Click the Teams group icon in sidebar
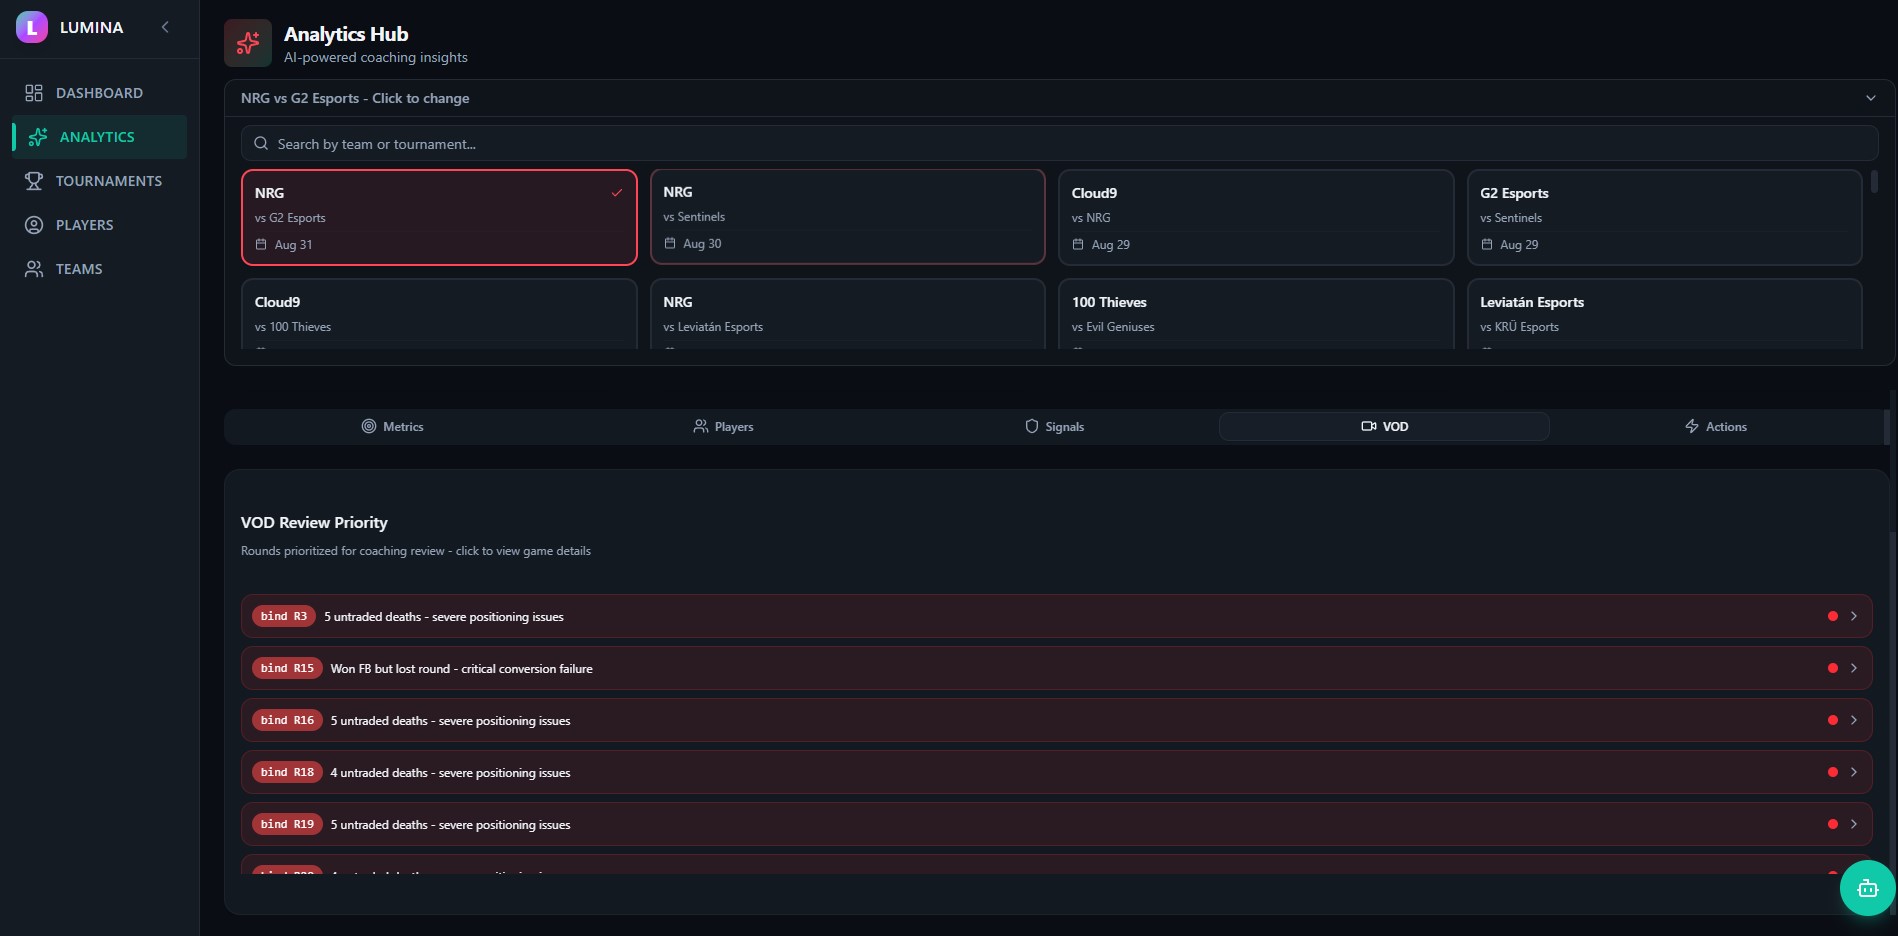 pos(34,269)
